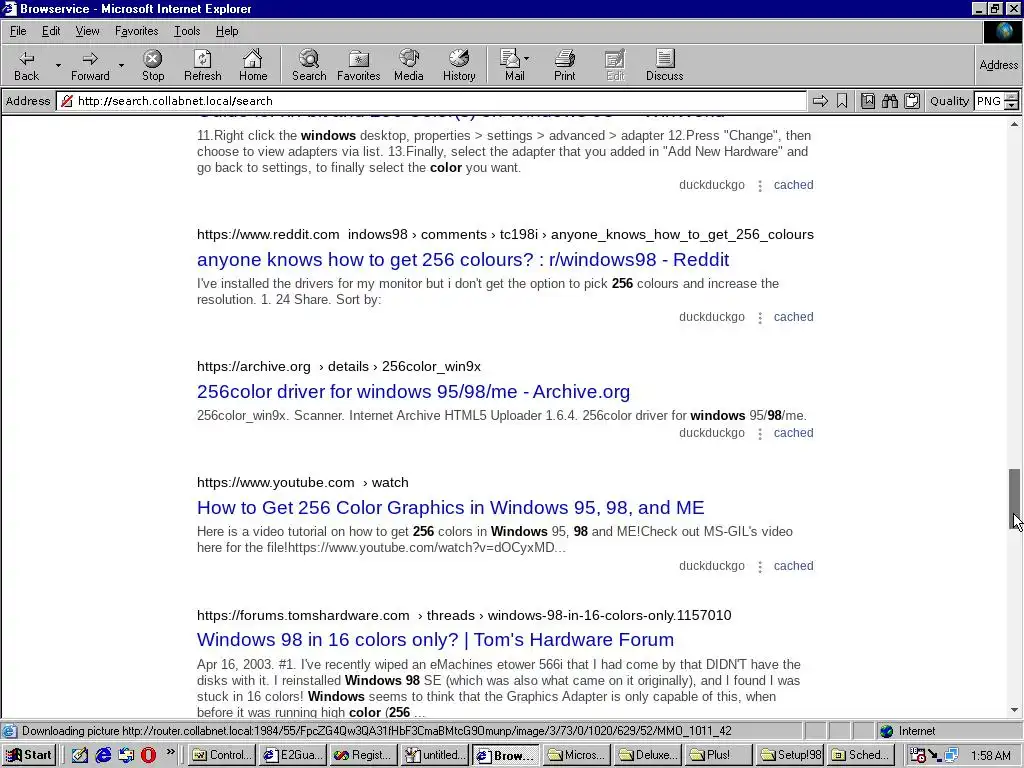Click the notepad Quick Launch icon
1024x768 pixels.
80,755
